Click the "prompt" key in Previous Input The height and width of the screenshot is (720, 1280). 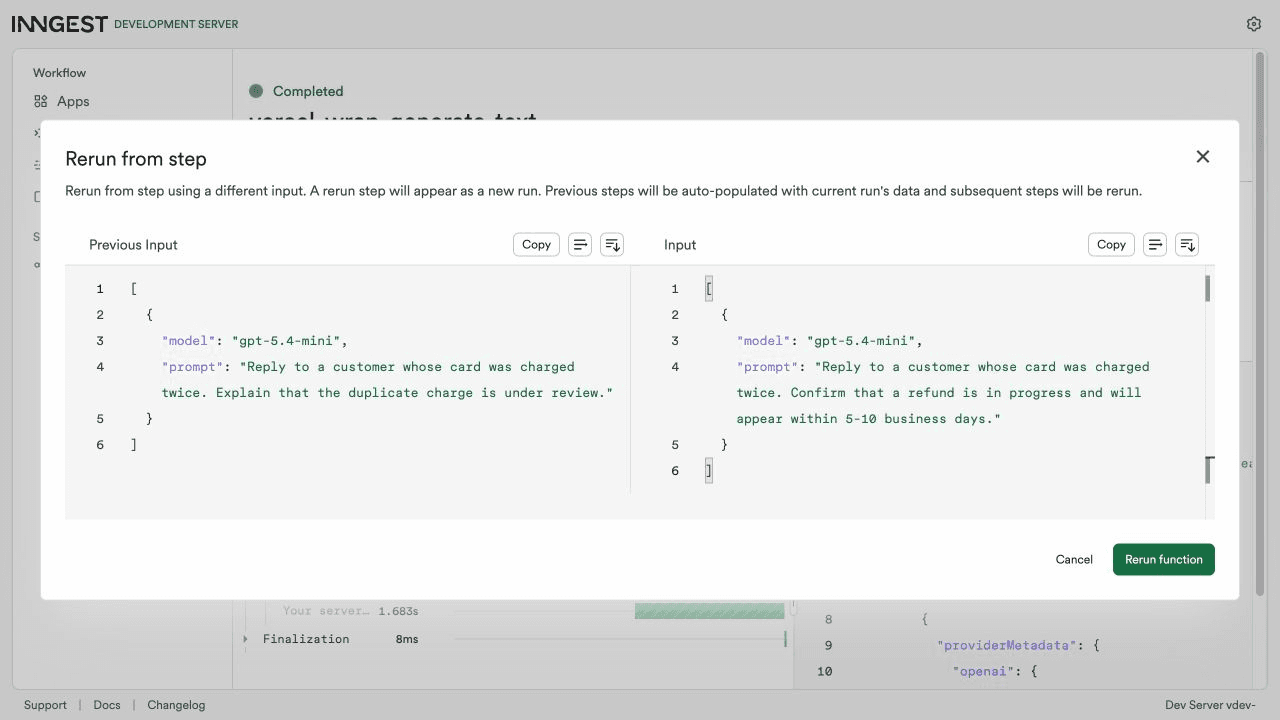[x=193, y=367]
